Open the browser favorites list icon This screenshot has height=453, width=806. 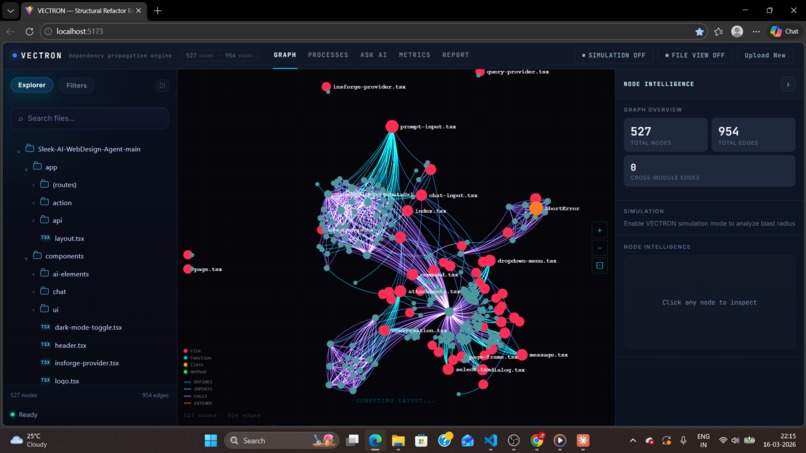pyautogui.click(x=719, y=31)
